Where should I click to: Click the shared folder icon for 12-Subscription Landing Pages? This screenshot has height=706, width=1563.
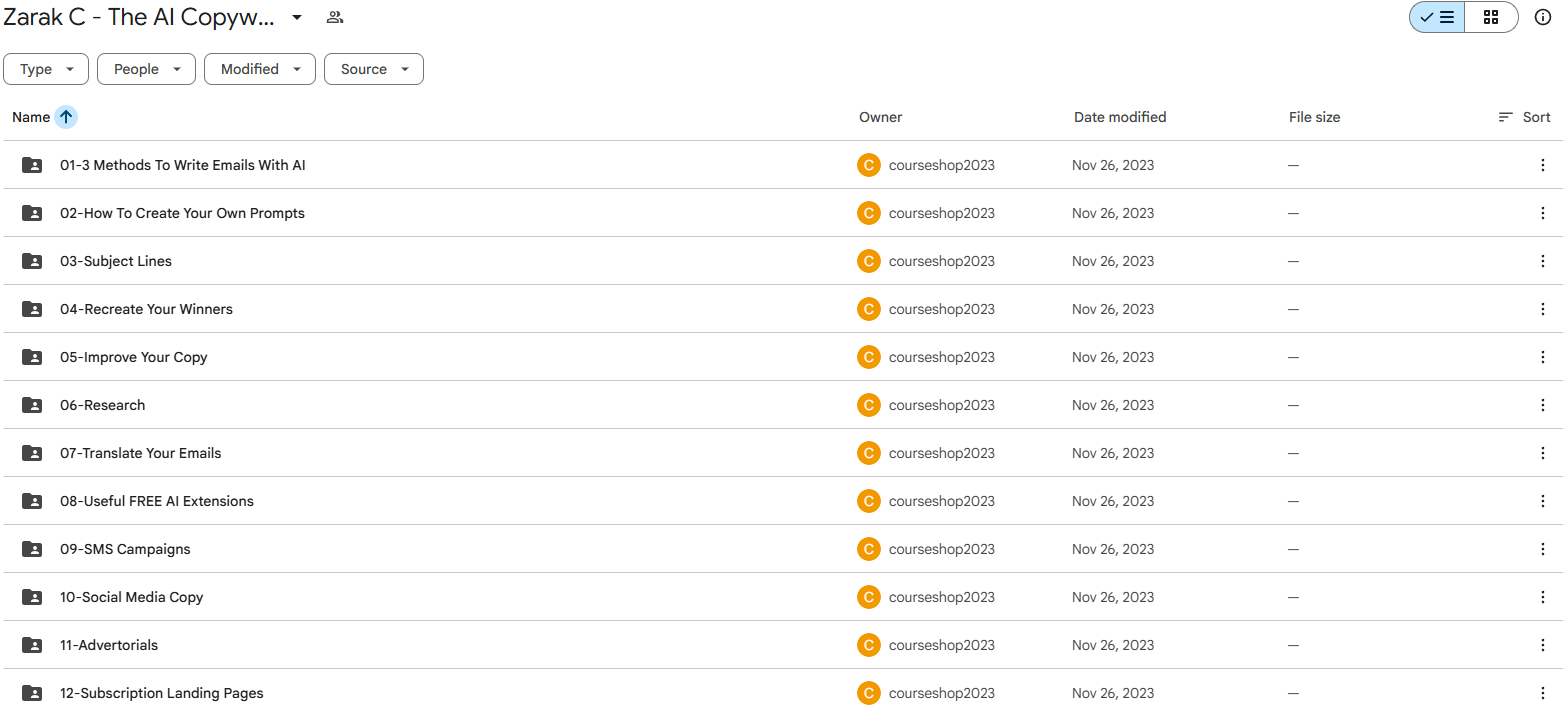(x=32, y=693)
